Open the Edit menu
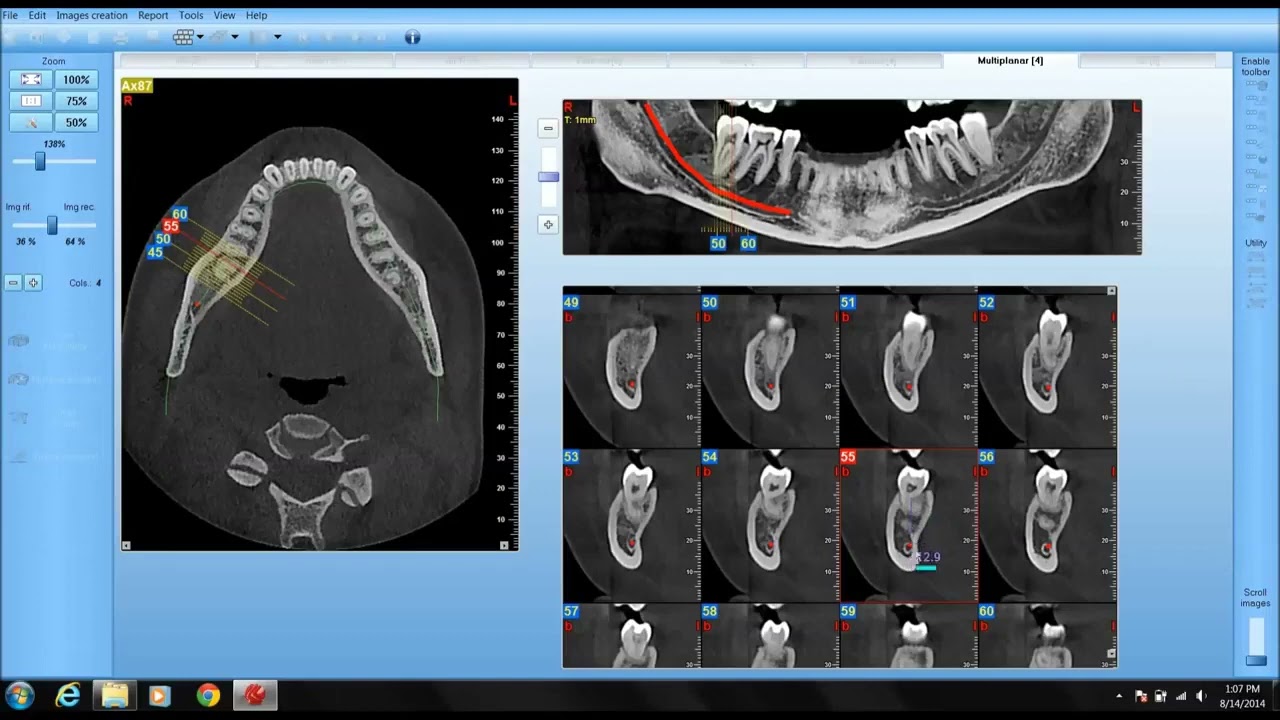The image size is (1280, 720). click(x=37, y=15)
